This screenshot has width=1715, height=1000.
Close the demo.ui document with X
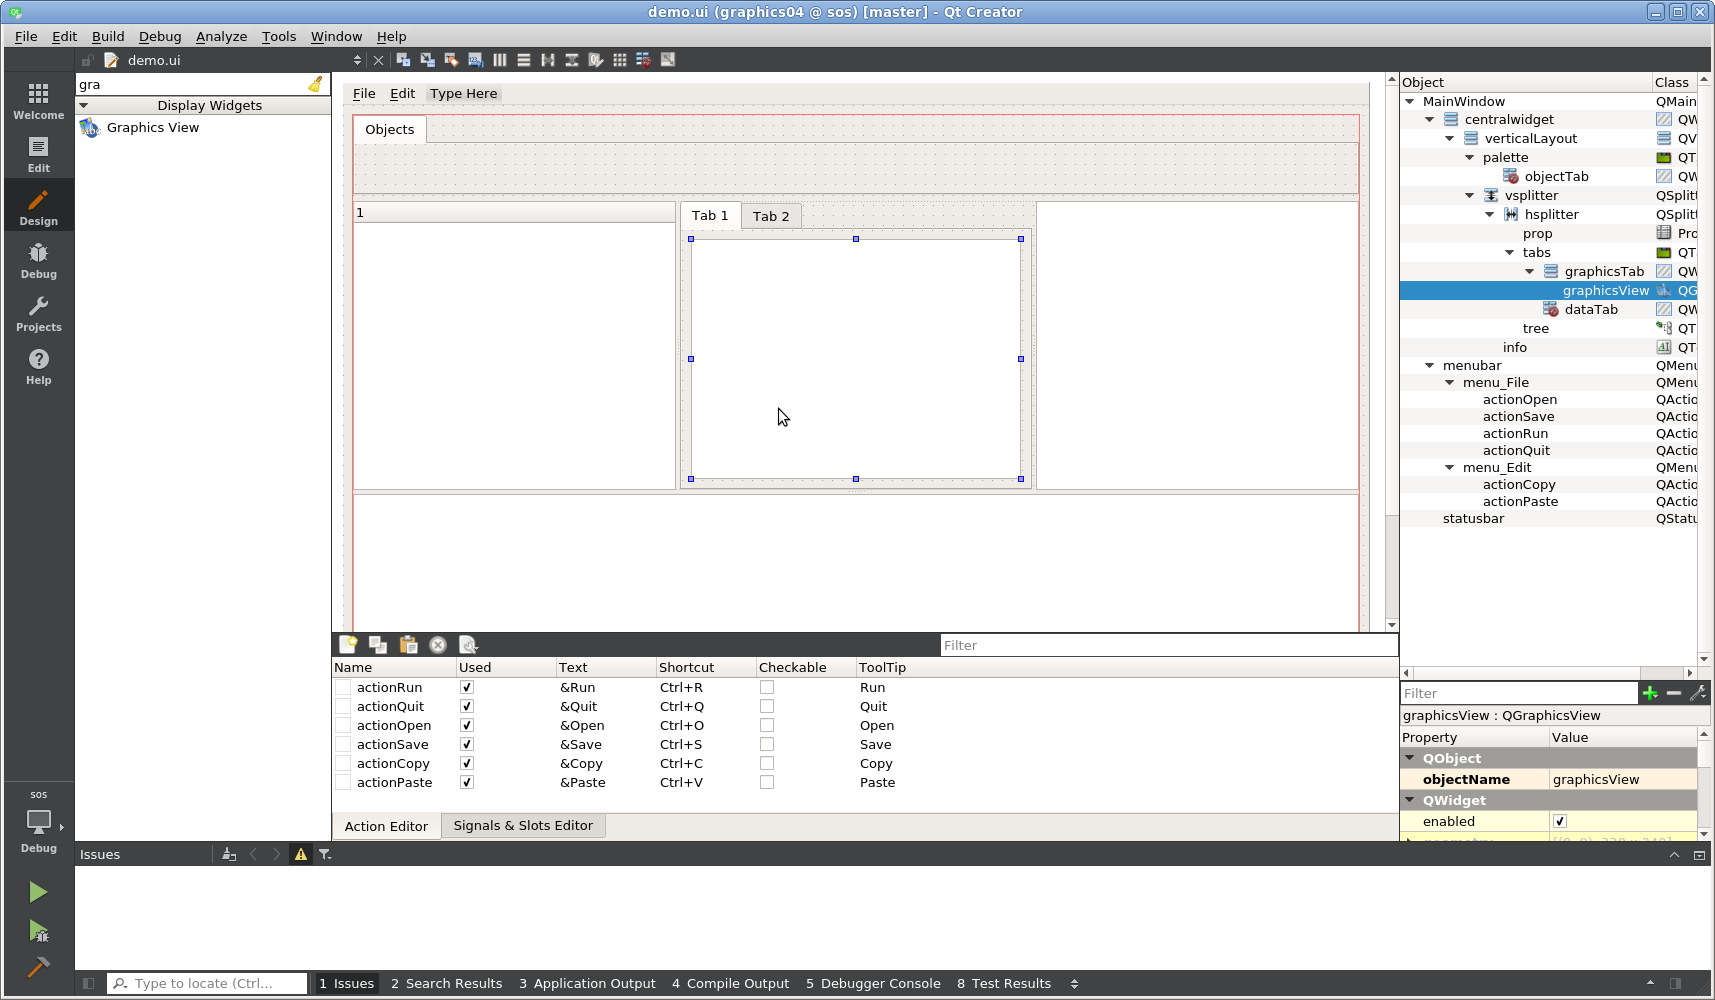point(378,60)
